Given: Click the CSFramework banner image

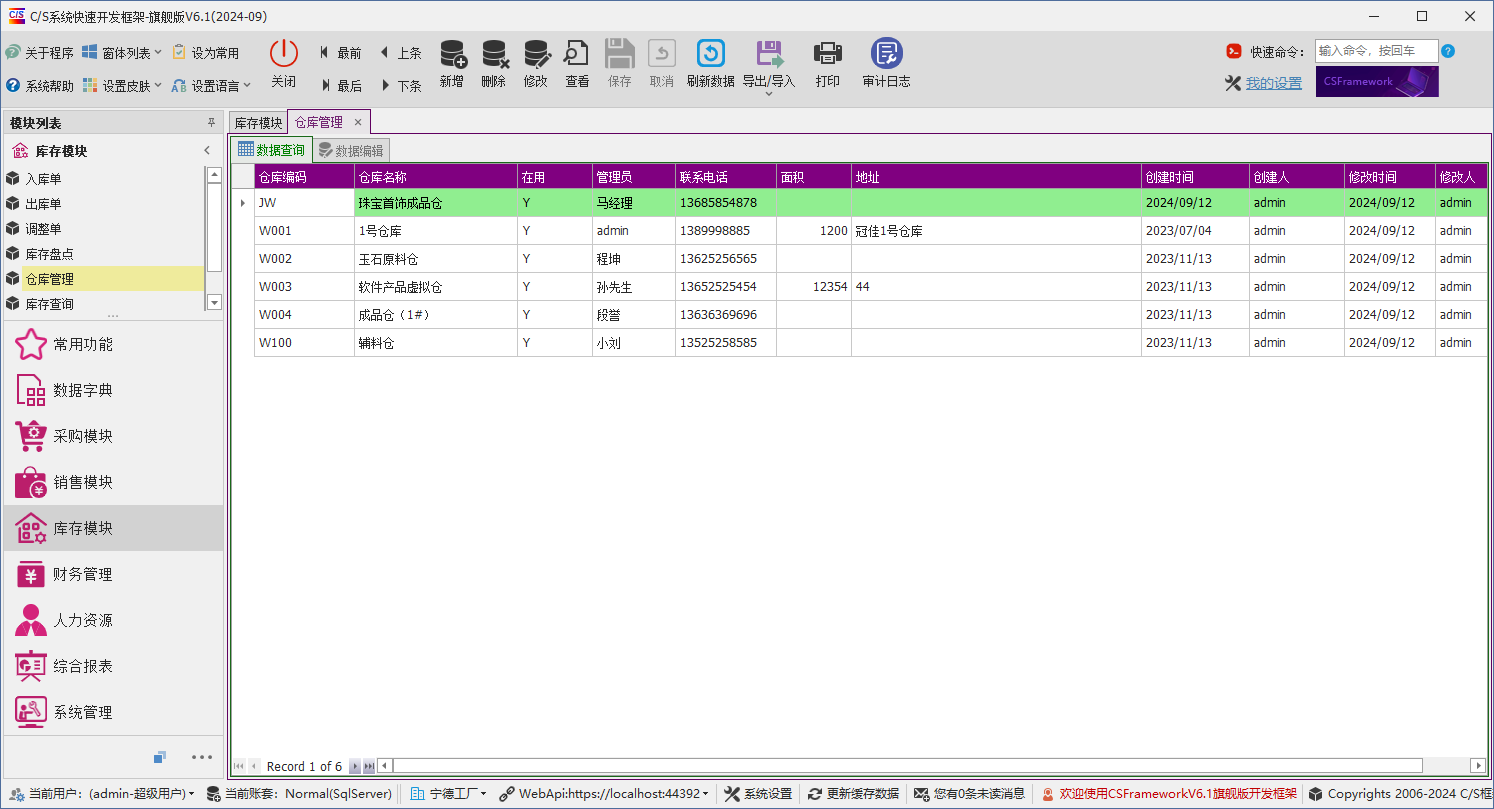Looking at the screenshot, I should tap(1377, 82).
